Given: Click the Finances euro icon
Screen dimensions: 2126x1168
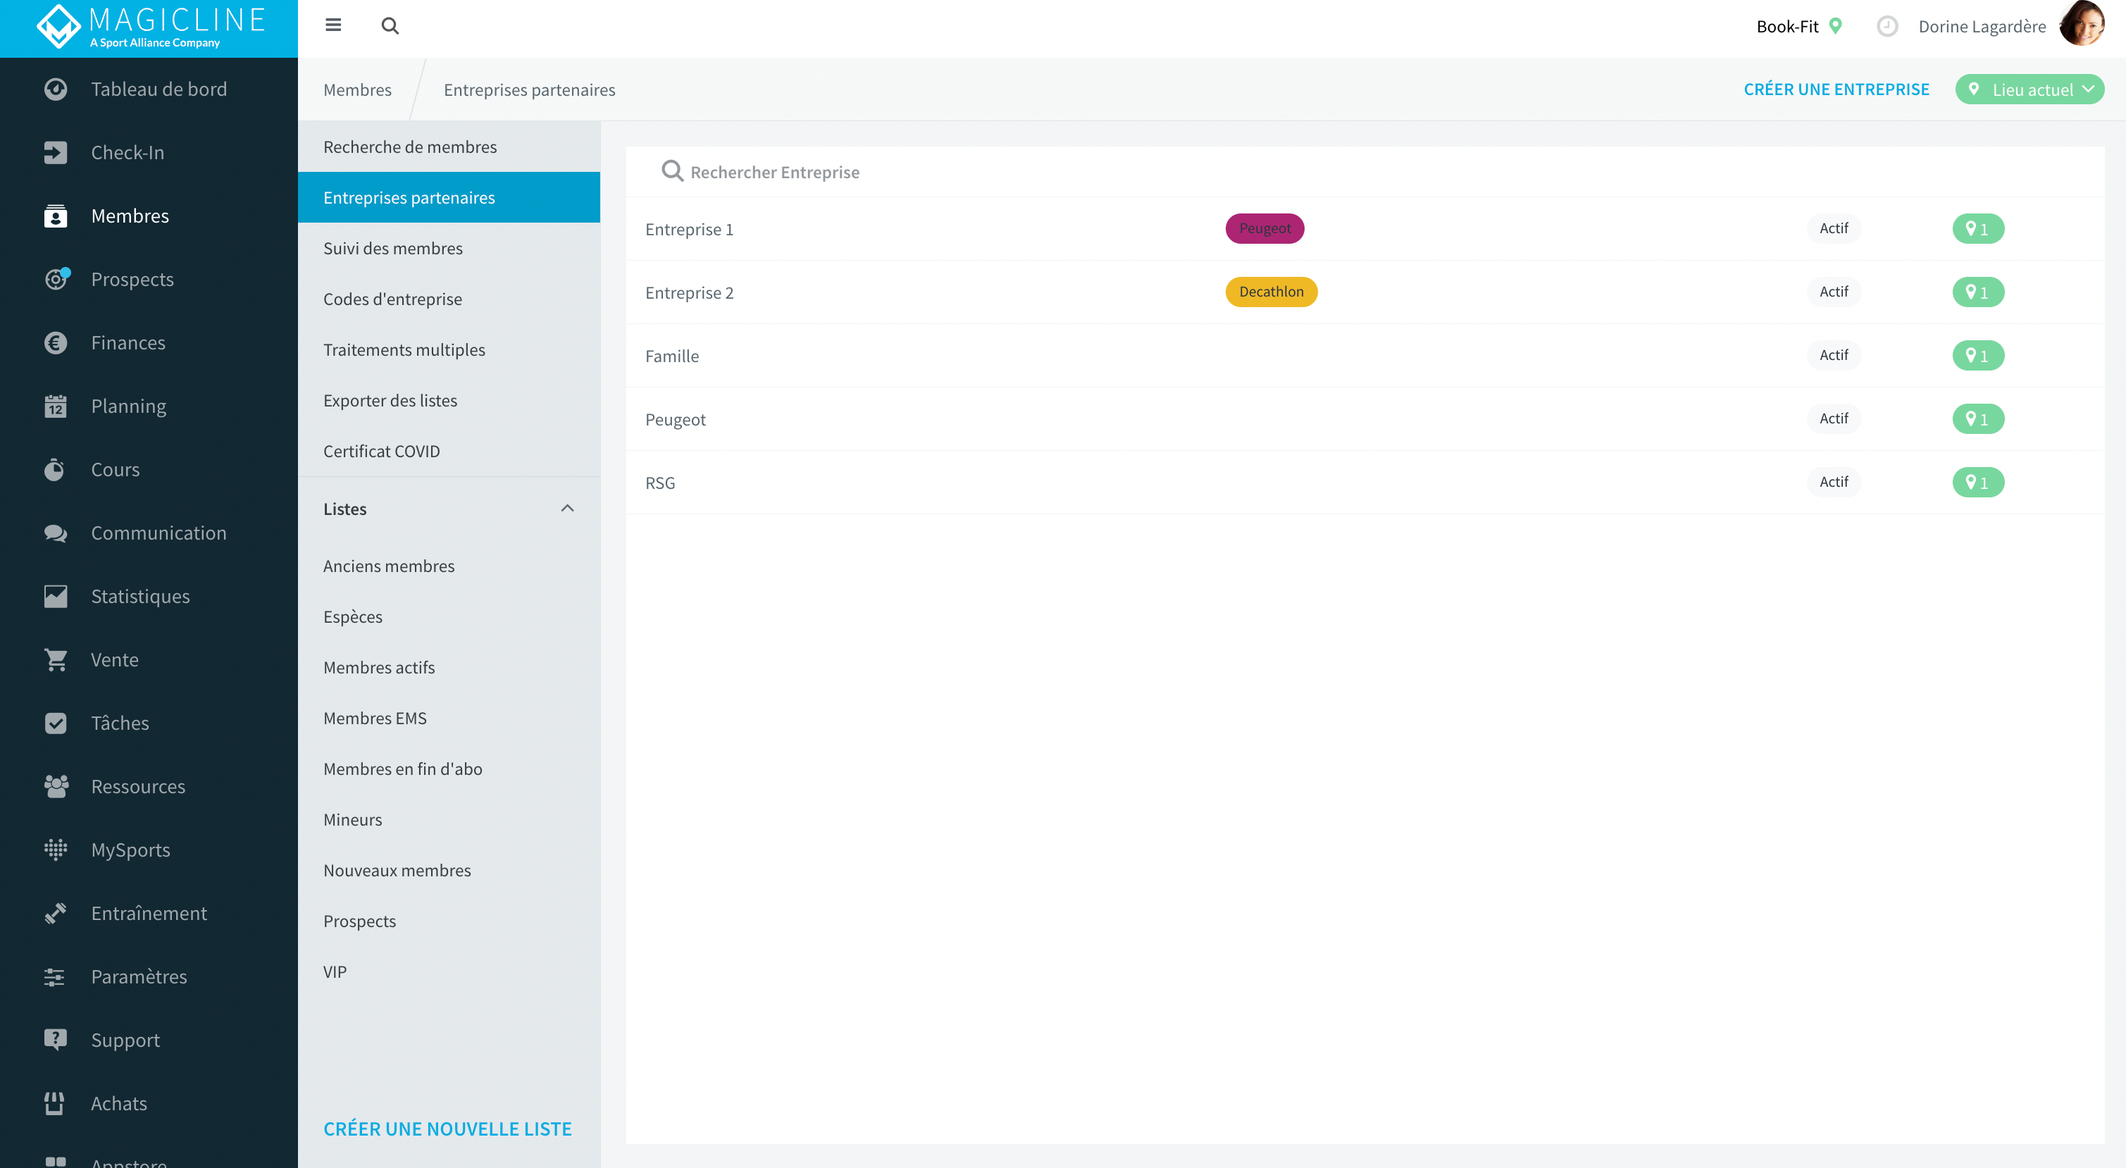Looking at the screenshot, I should pyautogui.click(x=56, y=343).
